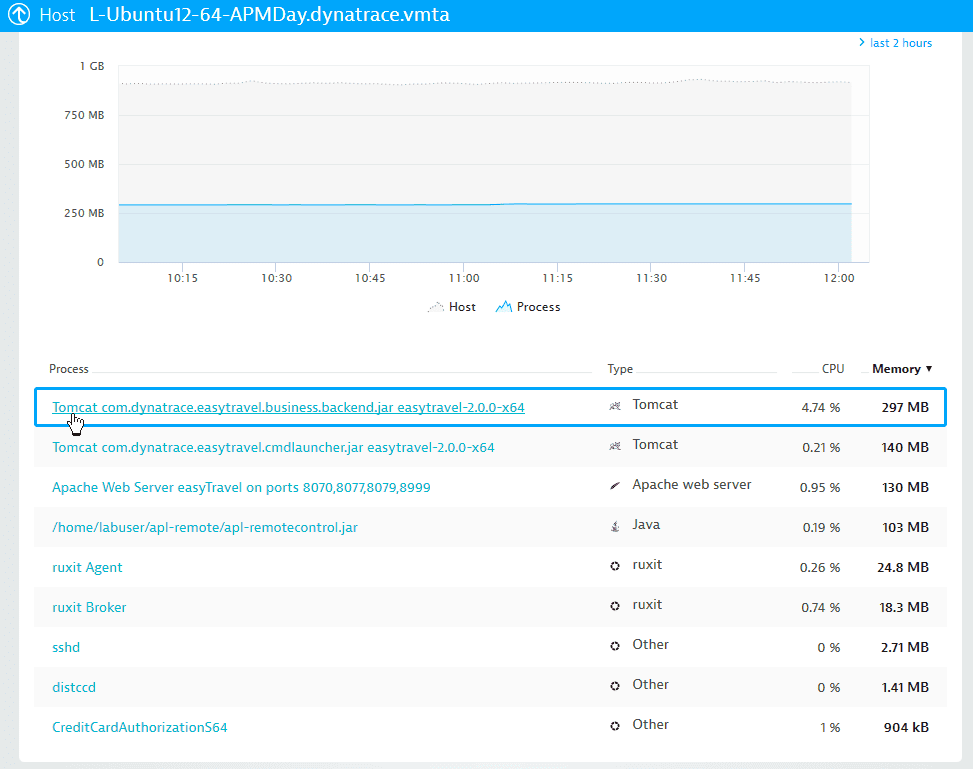
Task: Click the 12:00 time label on chart axis
Action: tap(839, 278)
